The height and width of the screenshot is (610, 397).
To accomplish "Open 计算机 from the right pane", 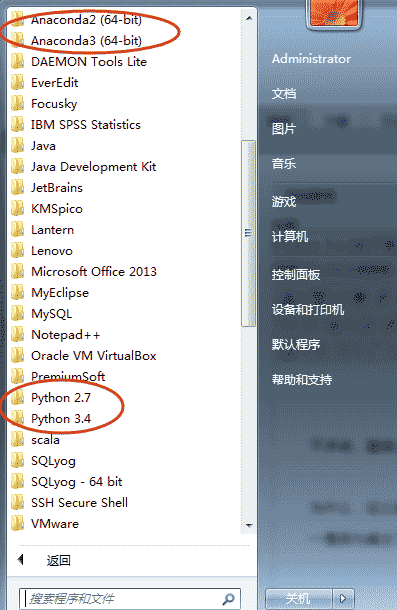I will (x=290, y=237).
